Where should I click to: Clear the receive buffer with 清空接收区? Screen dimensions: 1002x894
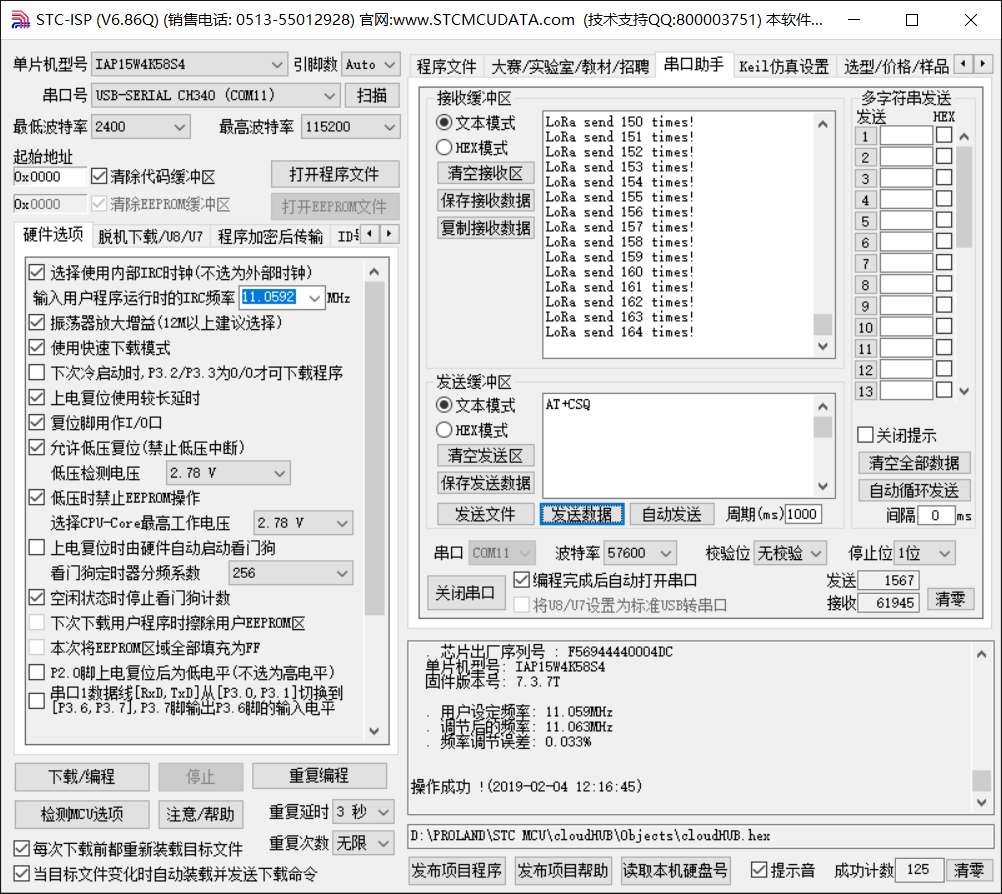tap(485, 172)
